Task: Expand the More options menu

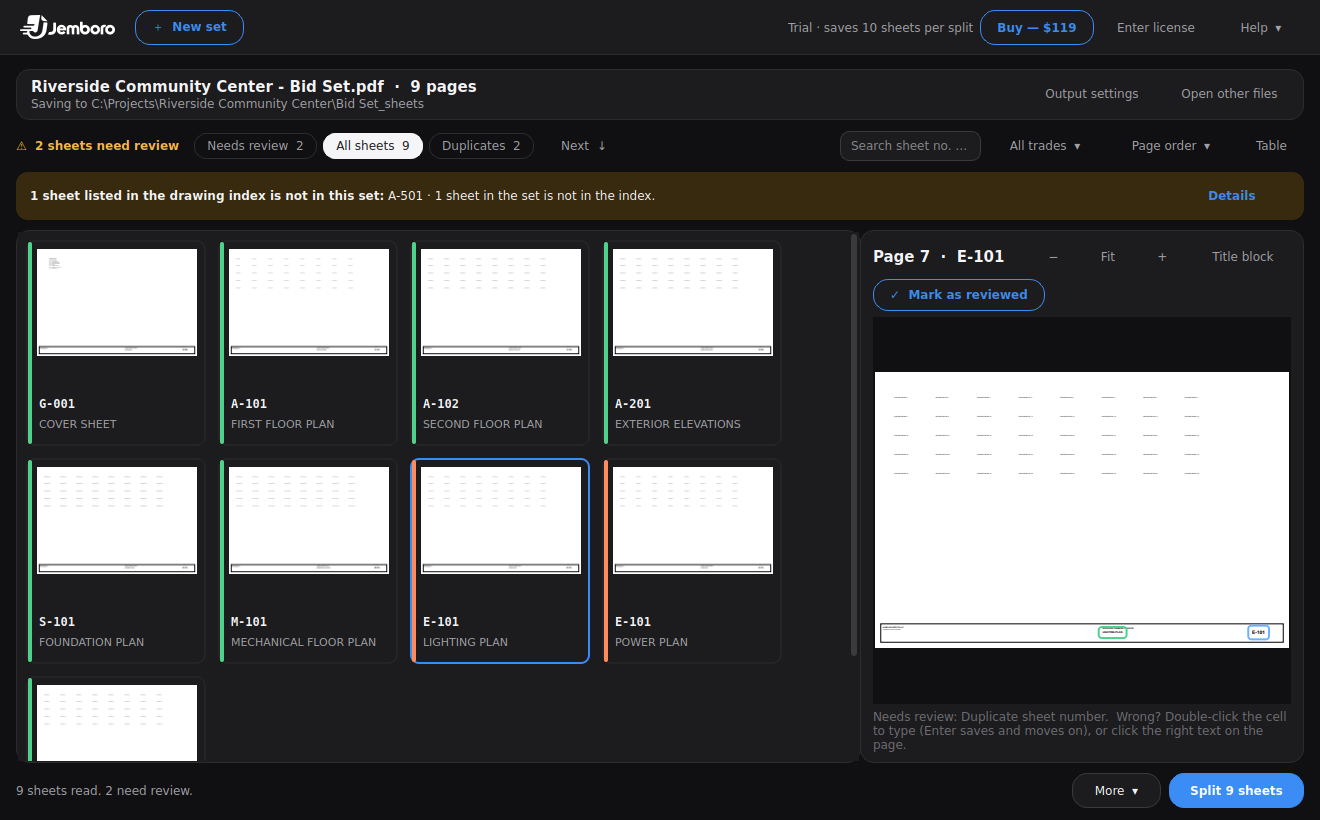Action: (1116, 791)
